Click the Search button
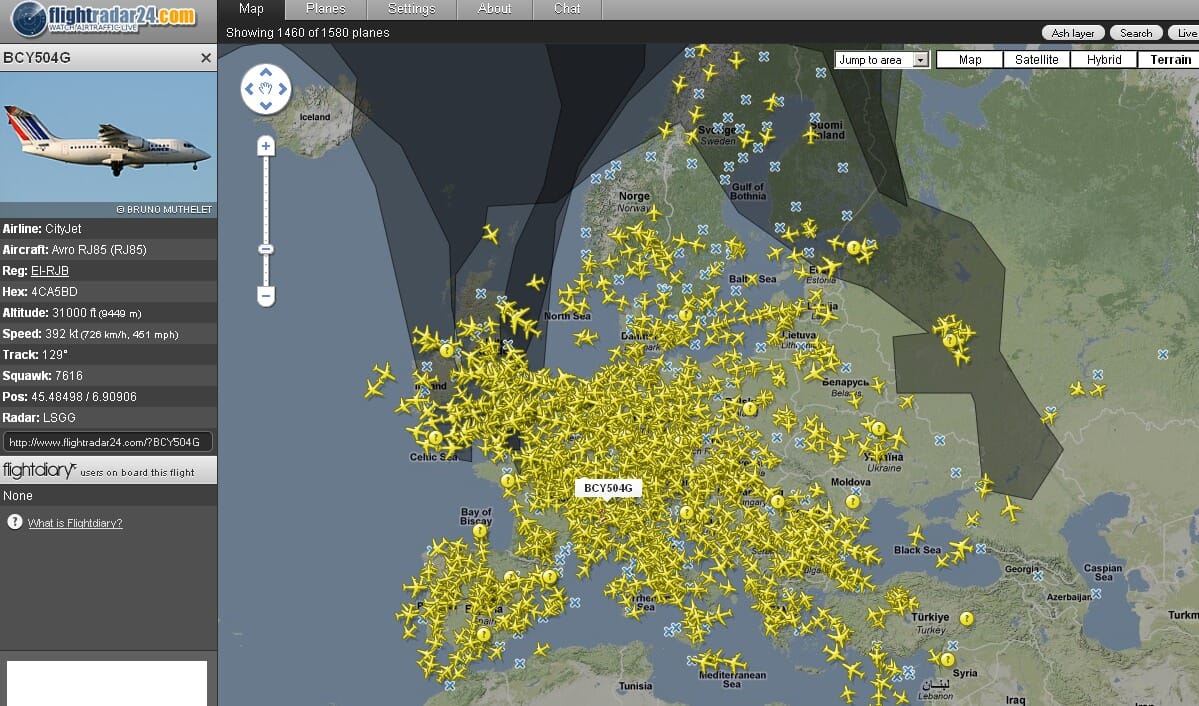Viewport: 1199px width, 706px height. pos(1136,33)
